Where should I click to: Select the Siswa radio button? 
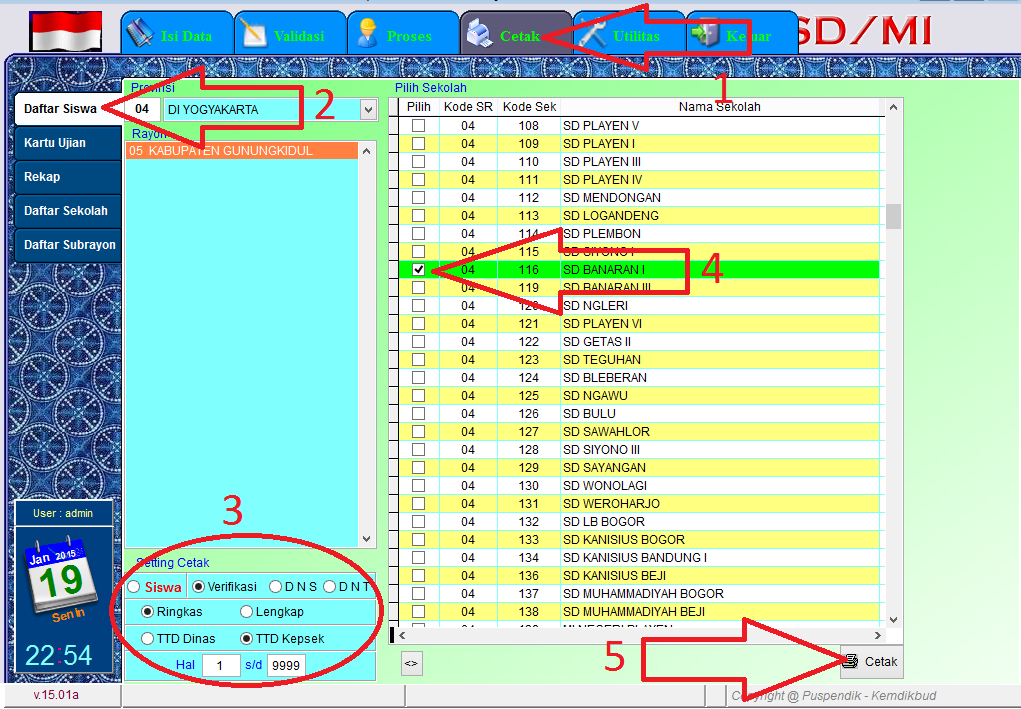[x=134, y=587]
